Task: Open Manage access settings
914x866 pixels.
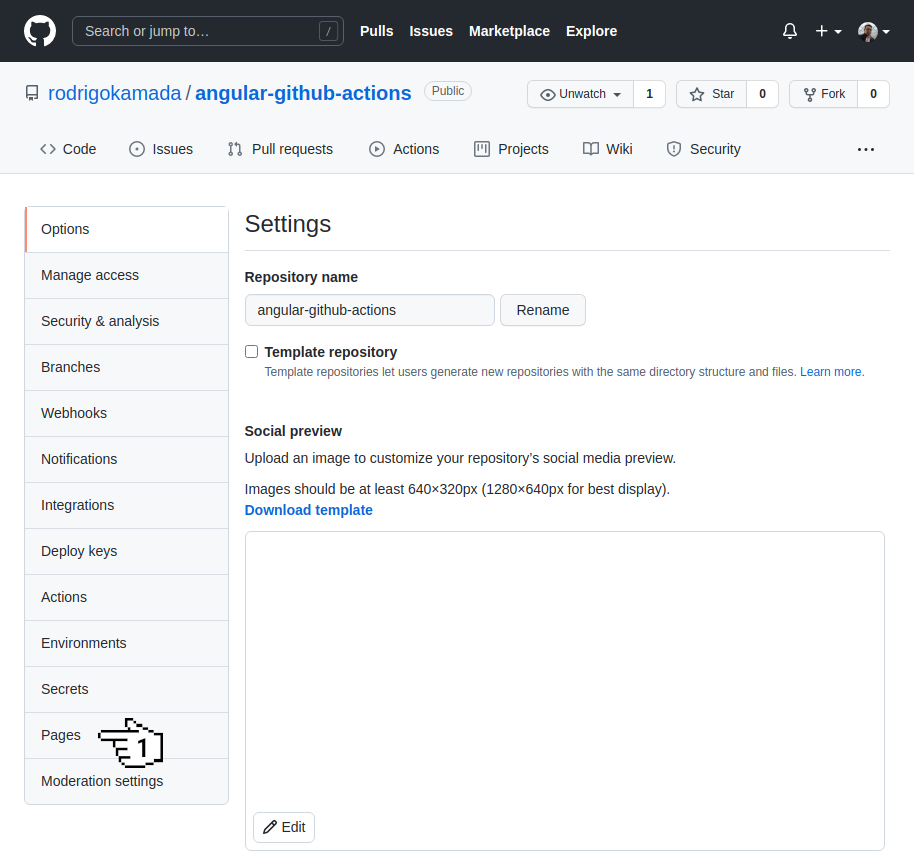Action: [x=126, y=275]
